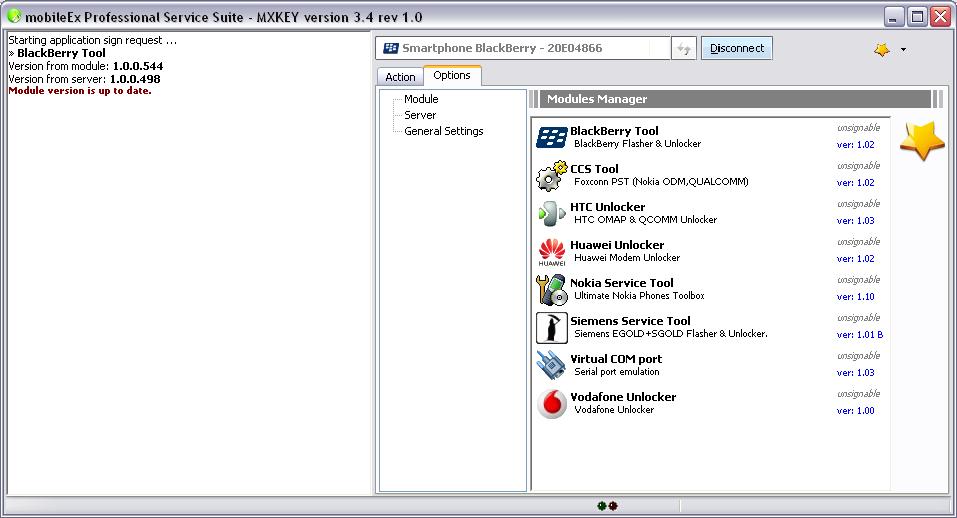Click 'Huawei Modem Unlocker' description text
The image size is (957, 518).
point(627,257)
